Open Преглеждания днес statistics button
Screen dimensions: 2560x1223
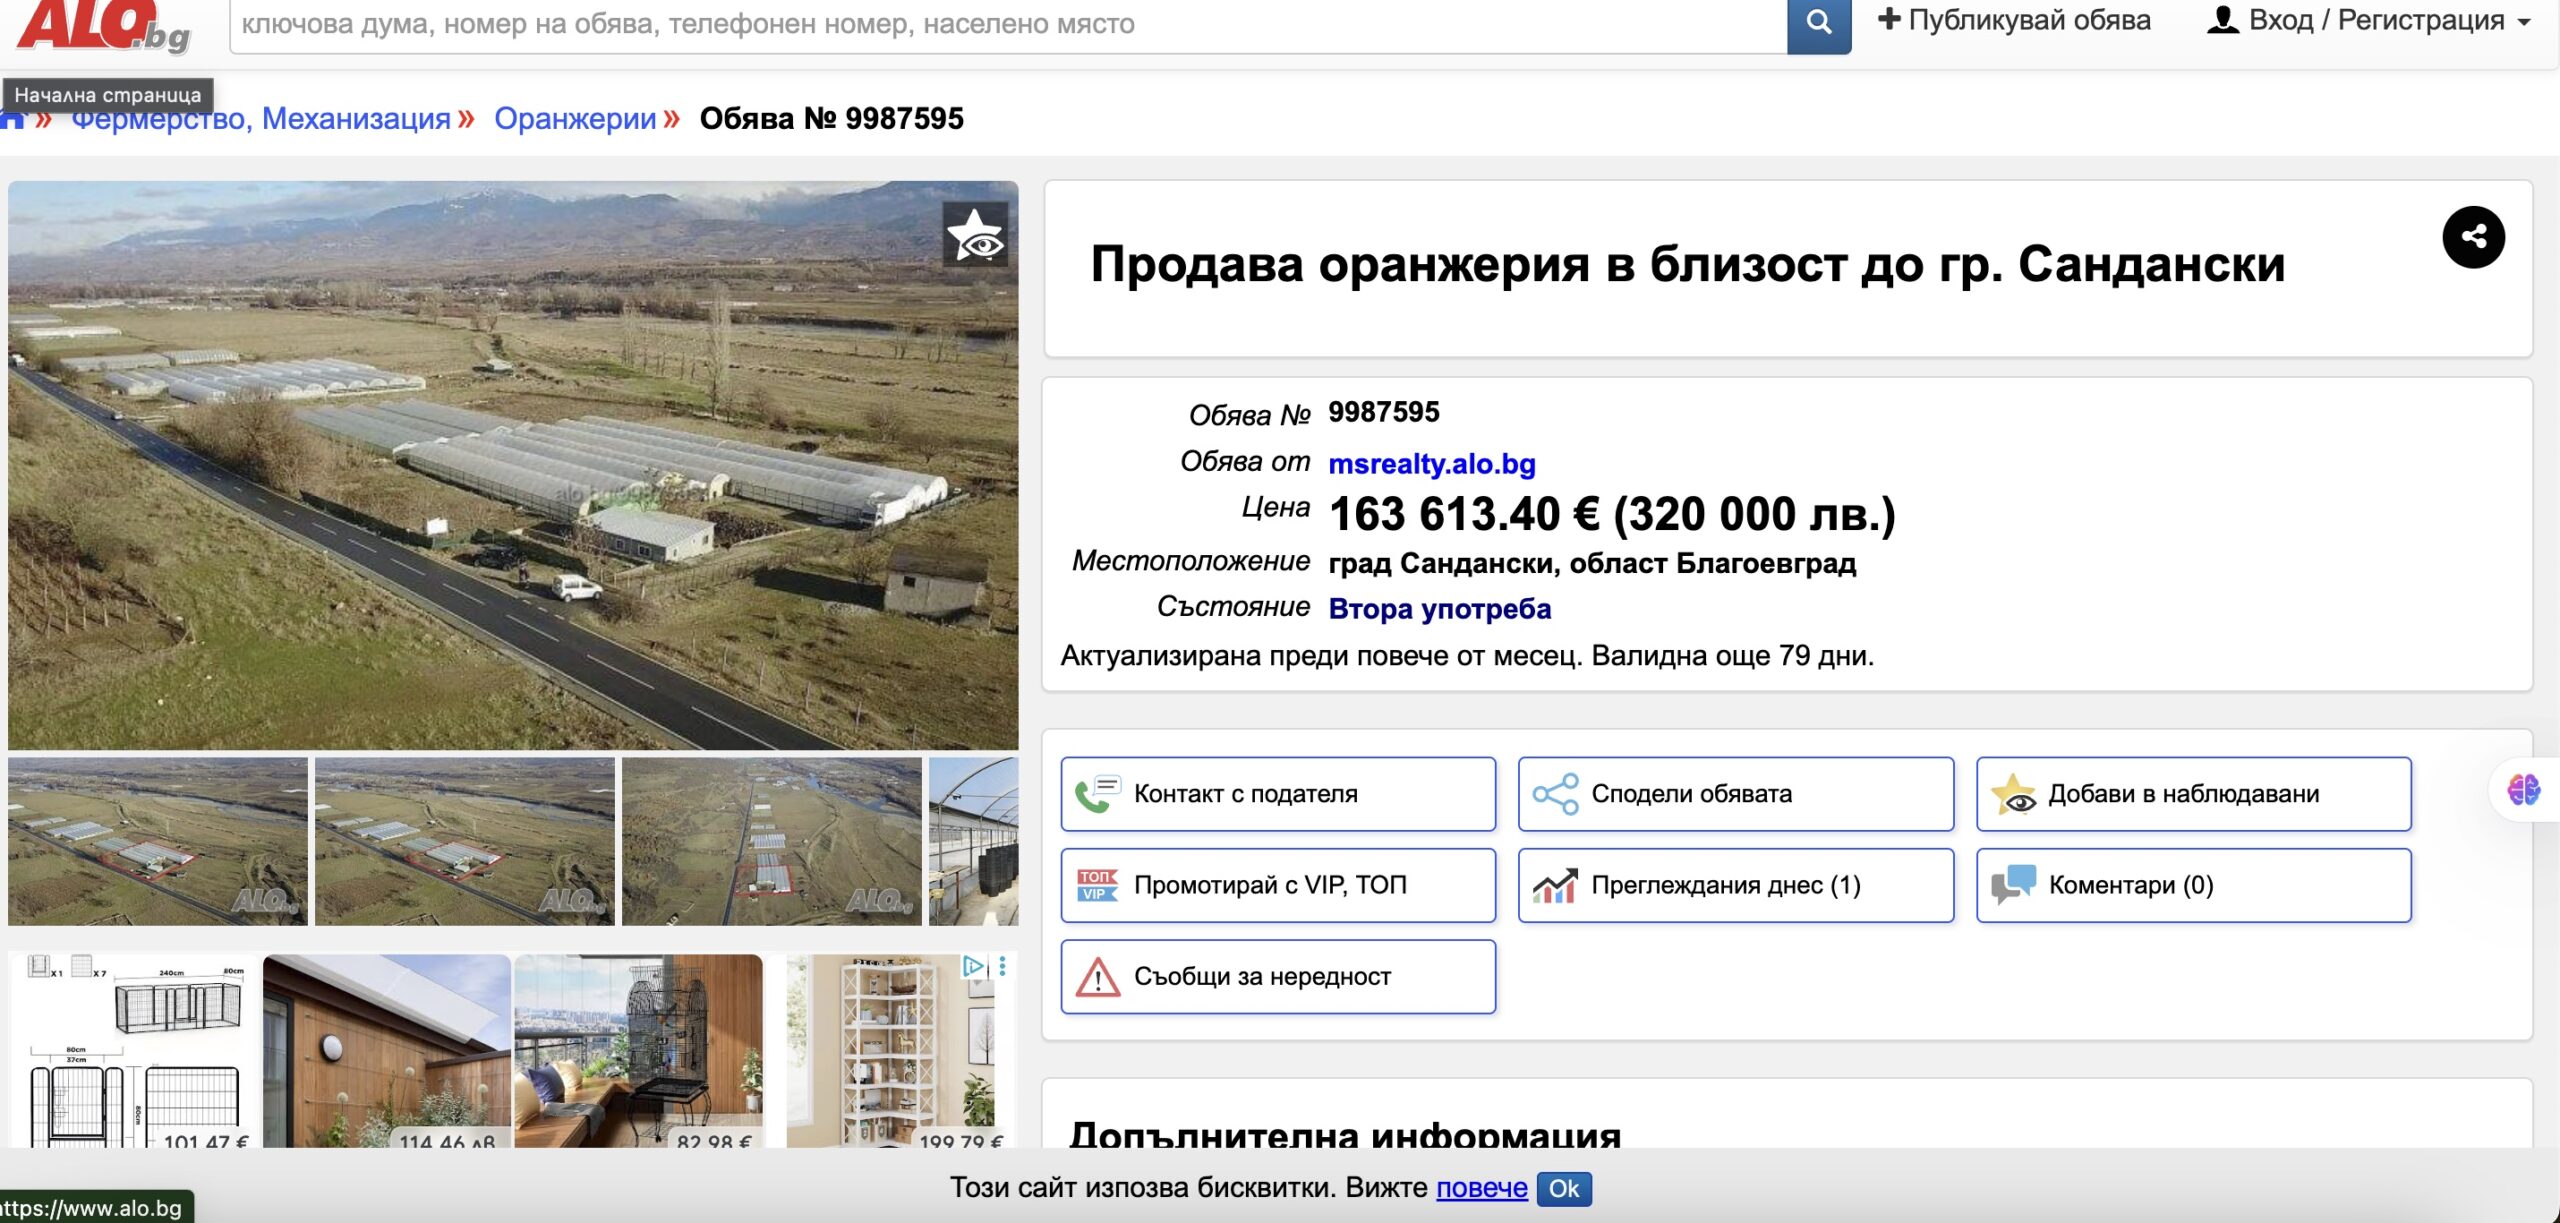click(1735, 885)
